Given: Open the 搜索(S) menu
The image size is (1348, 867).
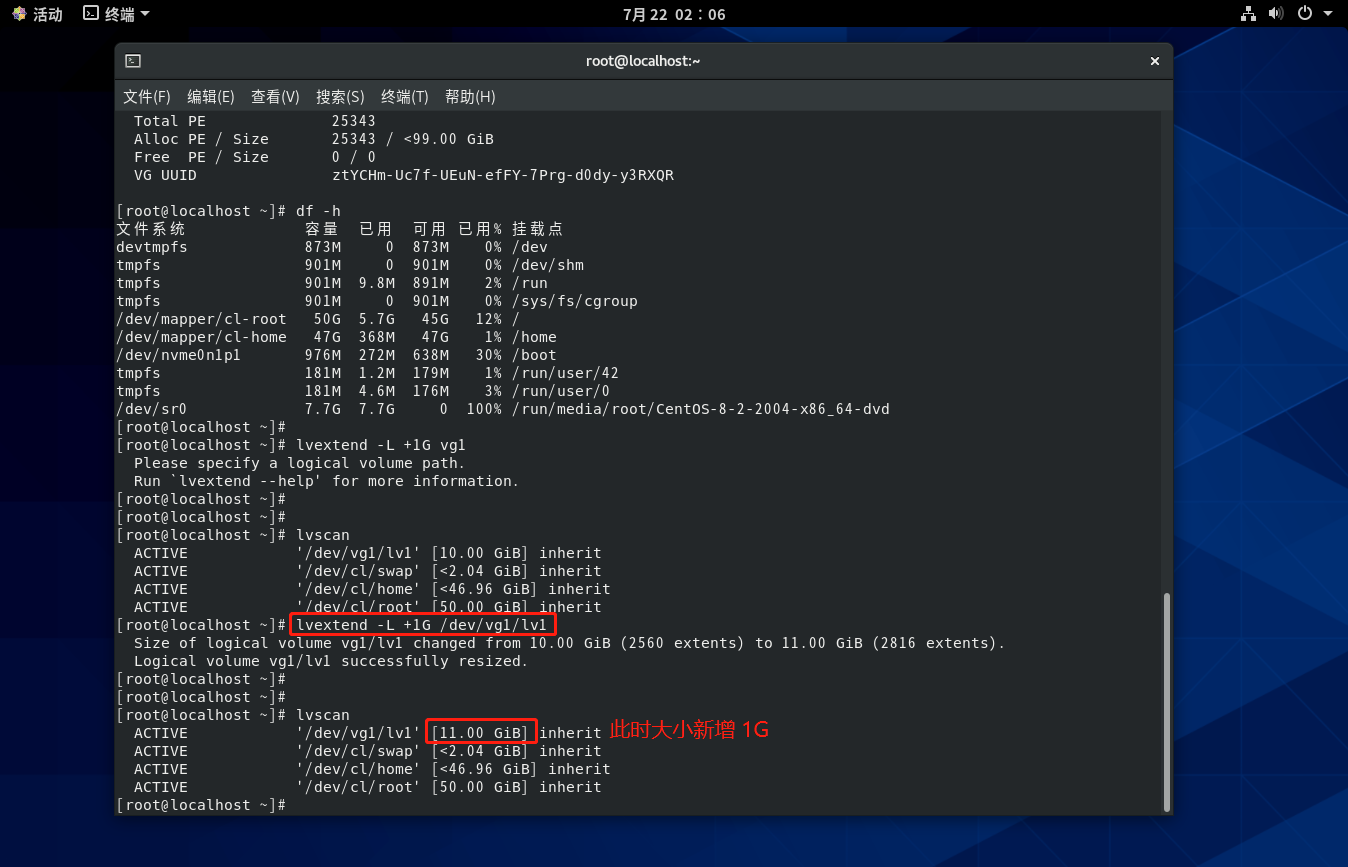Looking at the screenshot, I should [x=340, y=97].
